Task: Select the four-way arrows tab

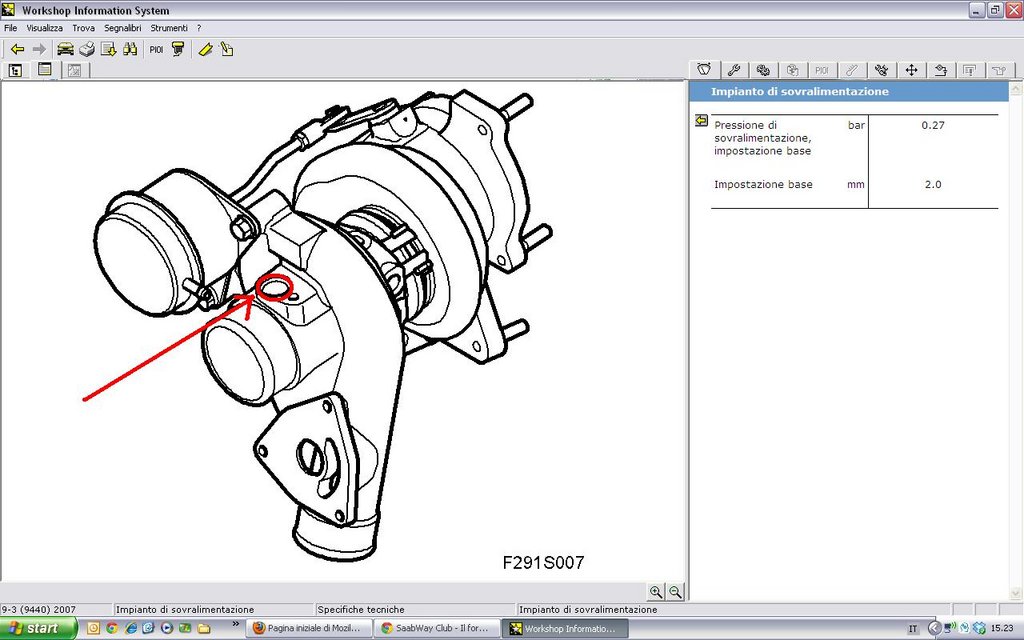Action: (x=911, y=70)
